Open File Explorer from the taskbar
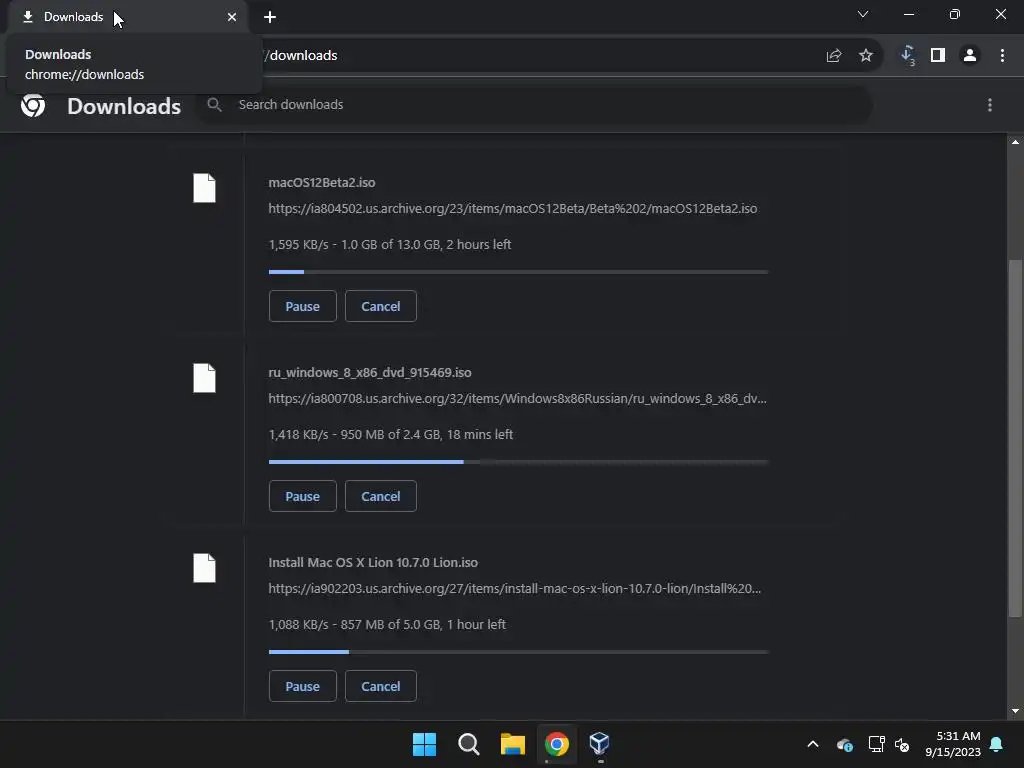This screenshot has width=1024, height=768. [513, 744]
